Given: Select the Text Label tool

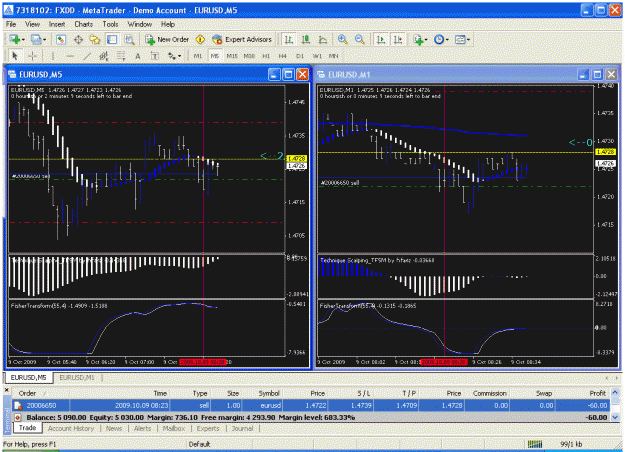Looking at the screenshot, I should (155, 56).
